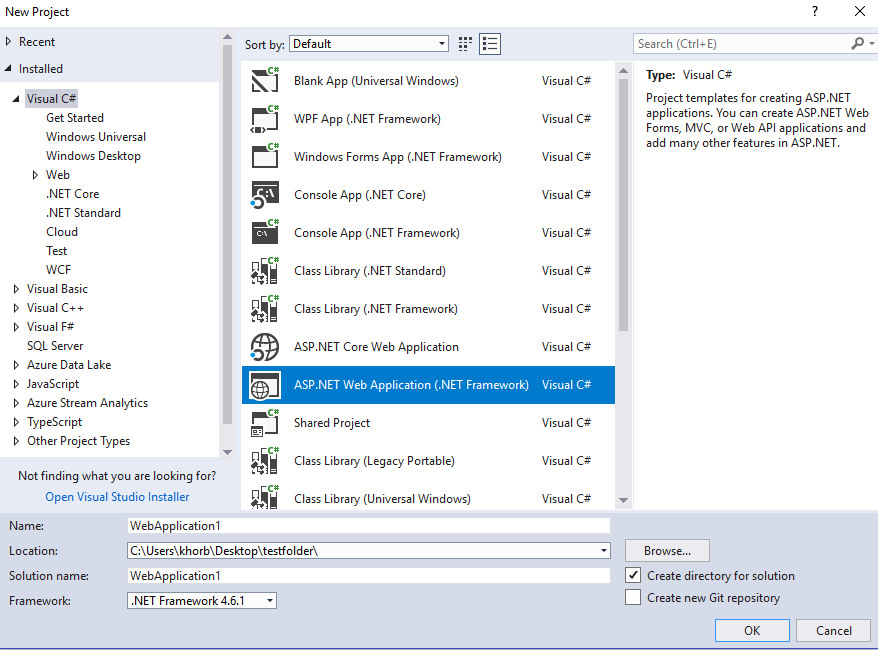Click Browse to choose a location

(x=667, y=550)
